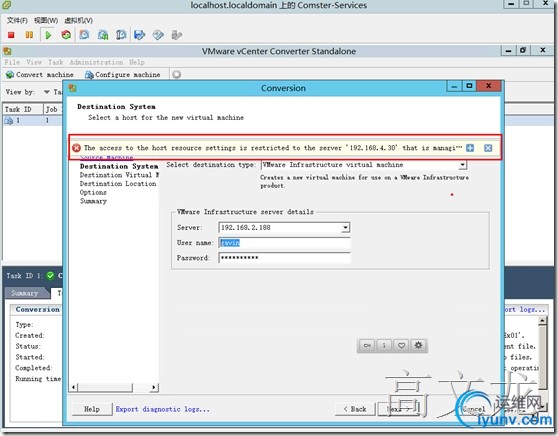Maximize the Conversion dialog

click(x=469, y=86)
